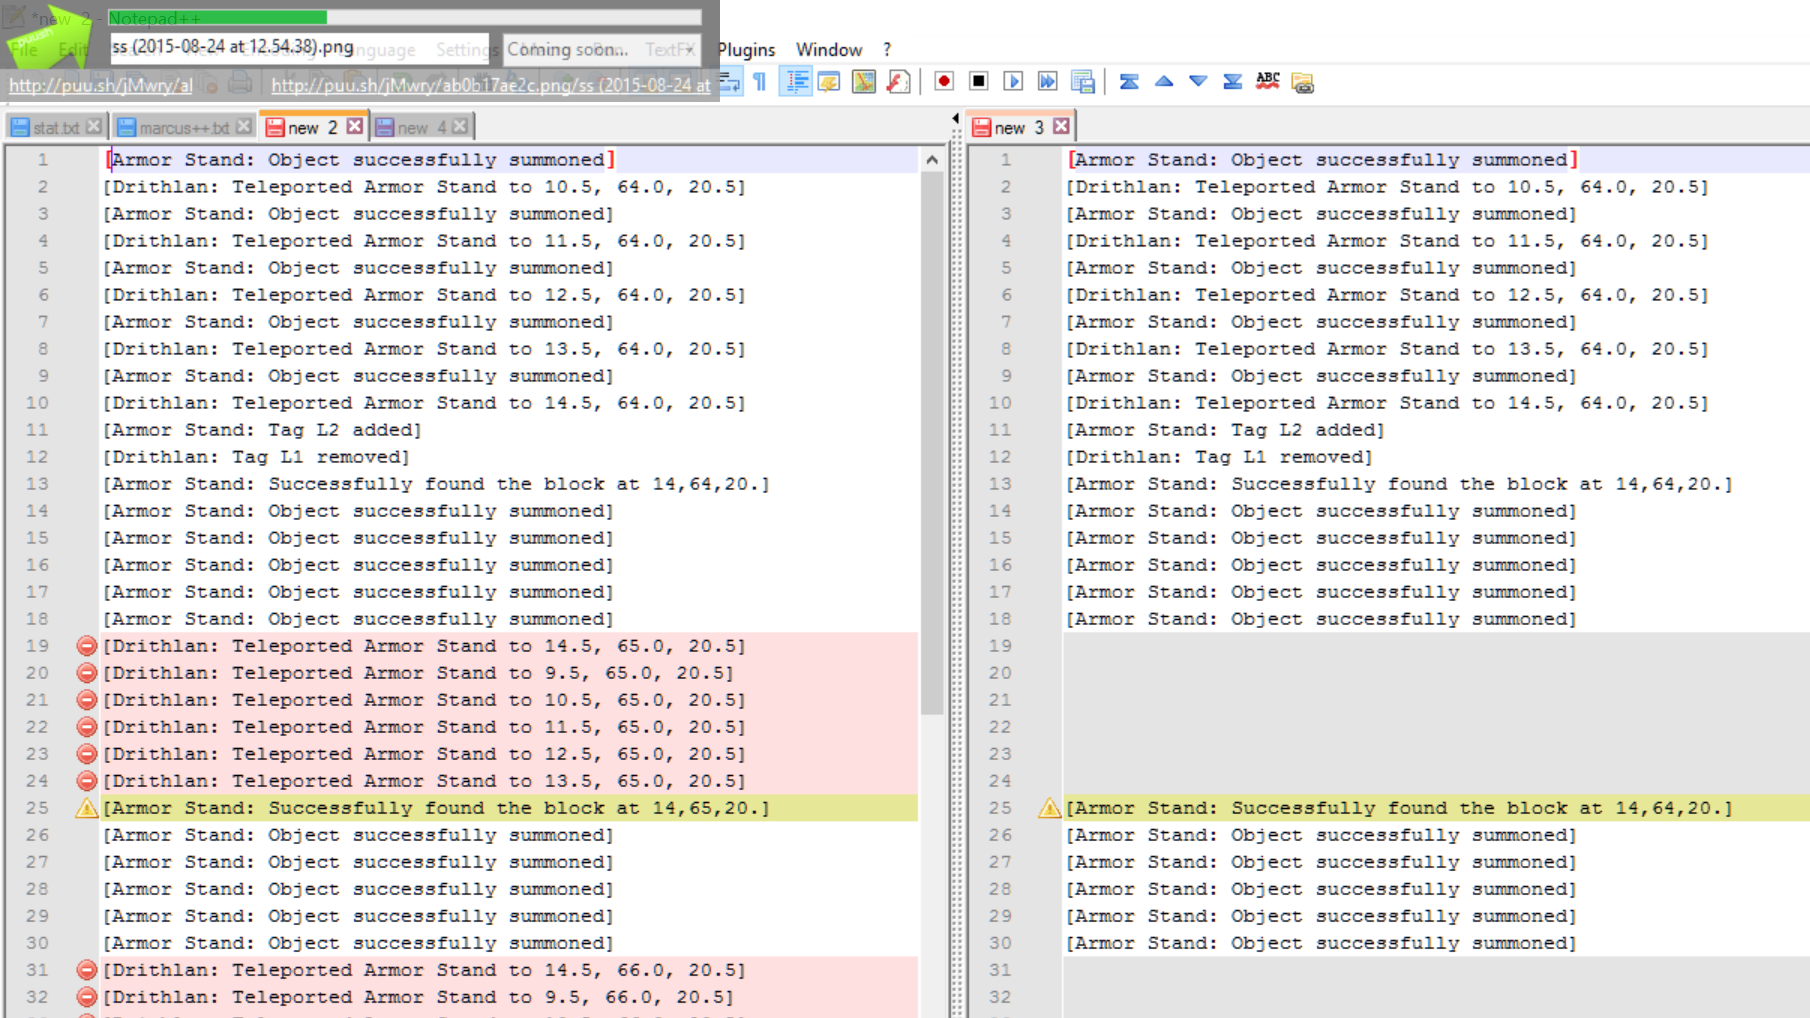Toggle ABC spell check icon

[x=1267, y=82]
